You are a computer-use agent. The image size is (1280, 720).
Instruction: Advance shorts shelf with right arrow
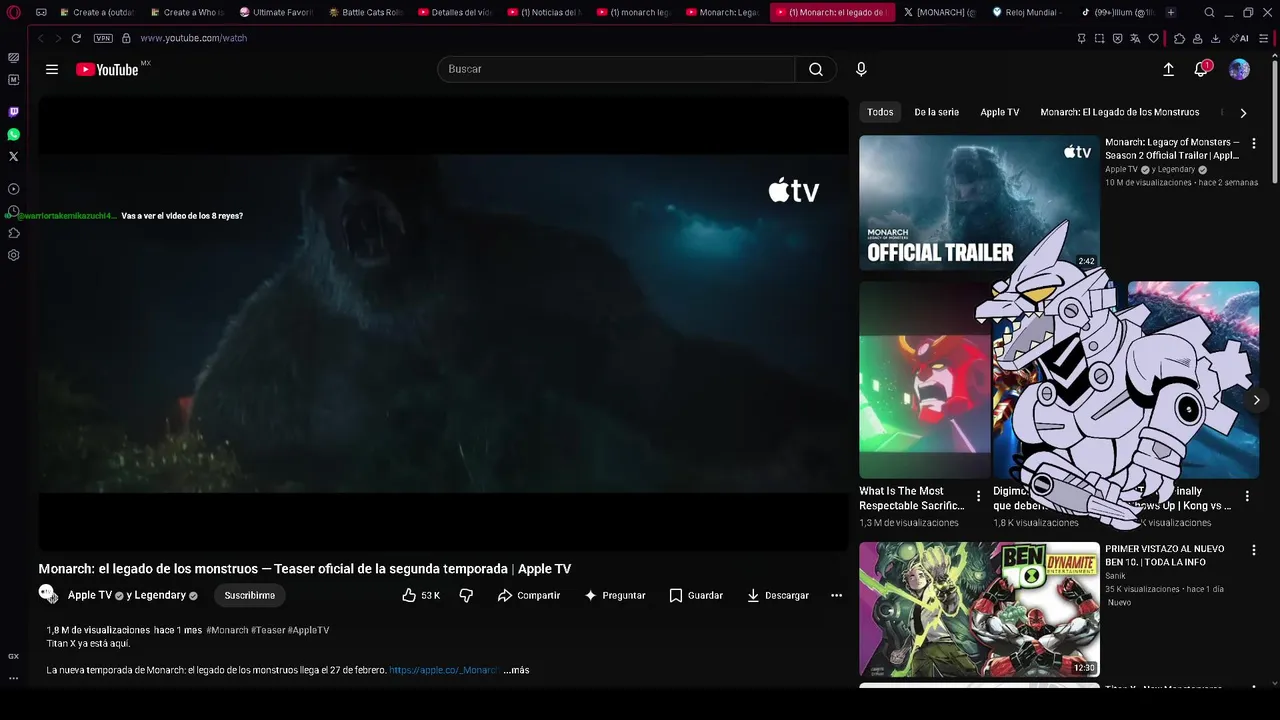coord(1256,400)
